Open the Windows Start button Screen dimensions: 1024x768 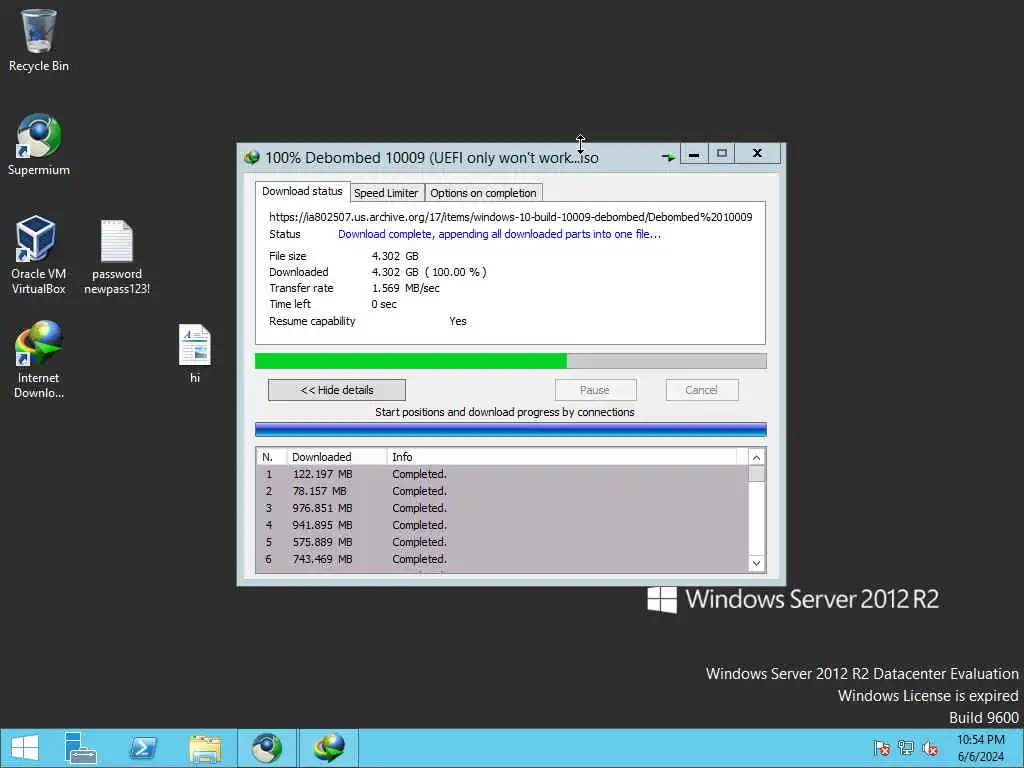[25, 748]
